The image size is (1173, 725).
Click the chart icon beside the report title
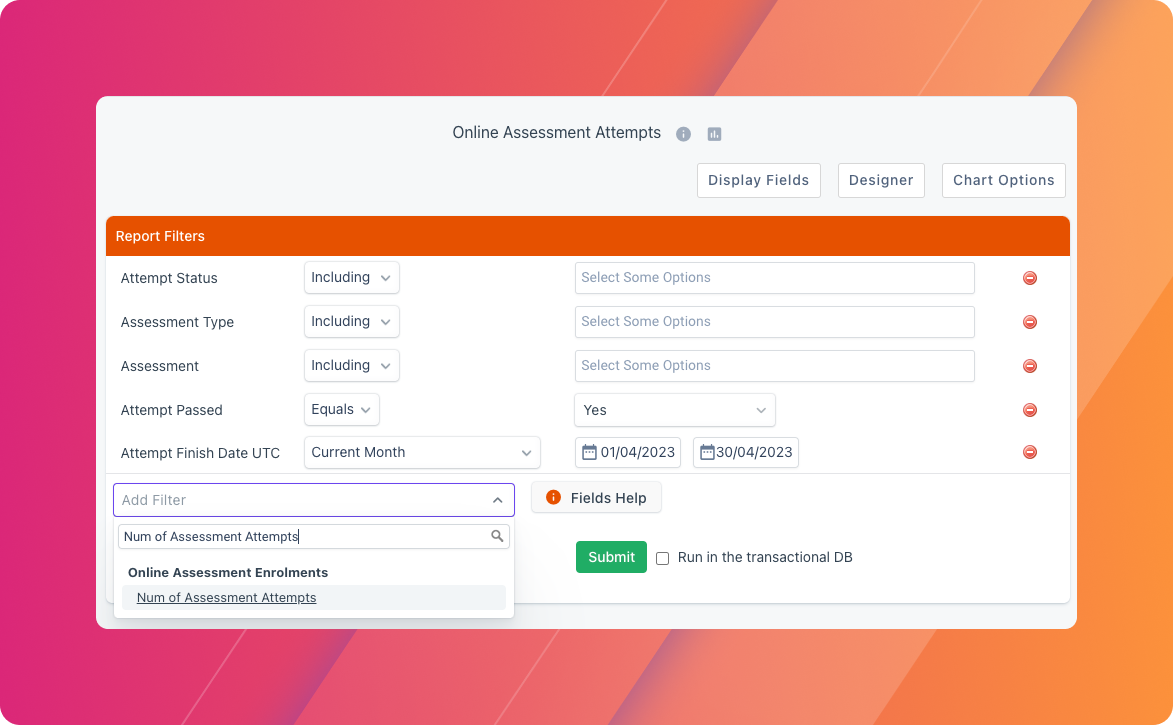click(x=714, y=133)
